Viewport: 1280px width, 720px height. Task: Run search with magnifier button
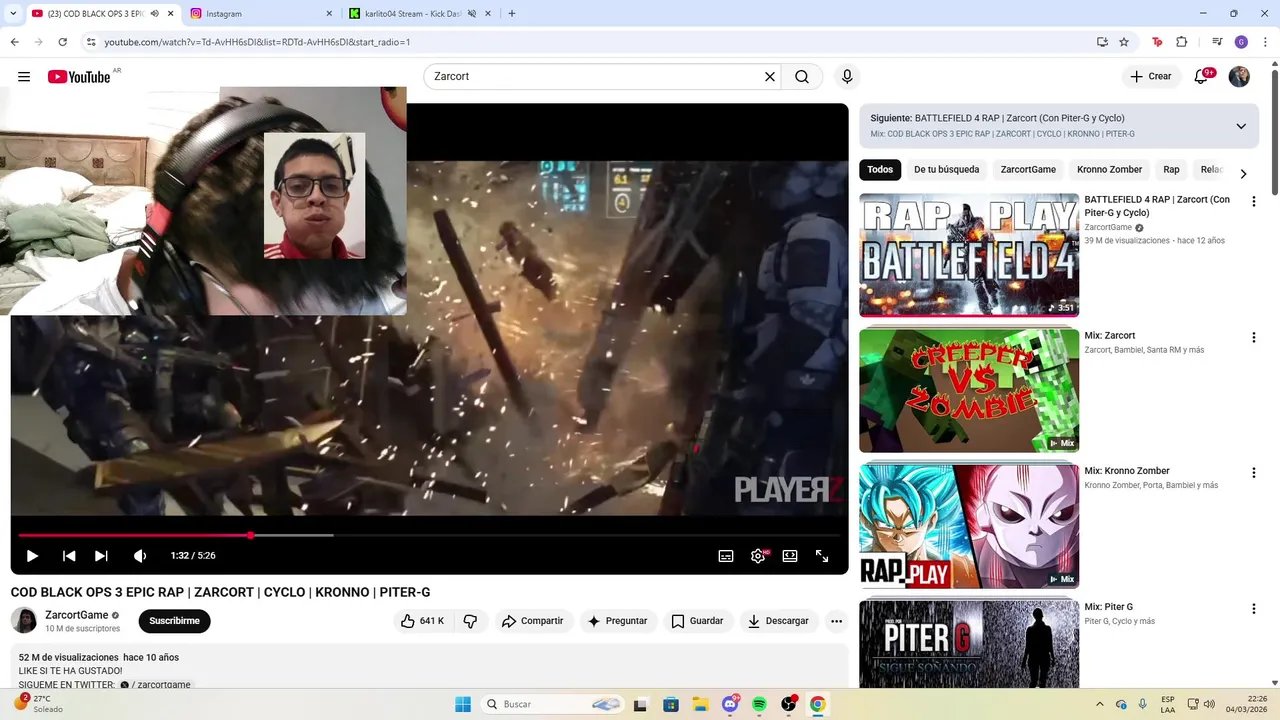pyautogui.click(x=802, y=77)
